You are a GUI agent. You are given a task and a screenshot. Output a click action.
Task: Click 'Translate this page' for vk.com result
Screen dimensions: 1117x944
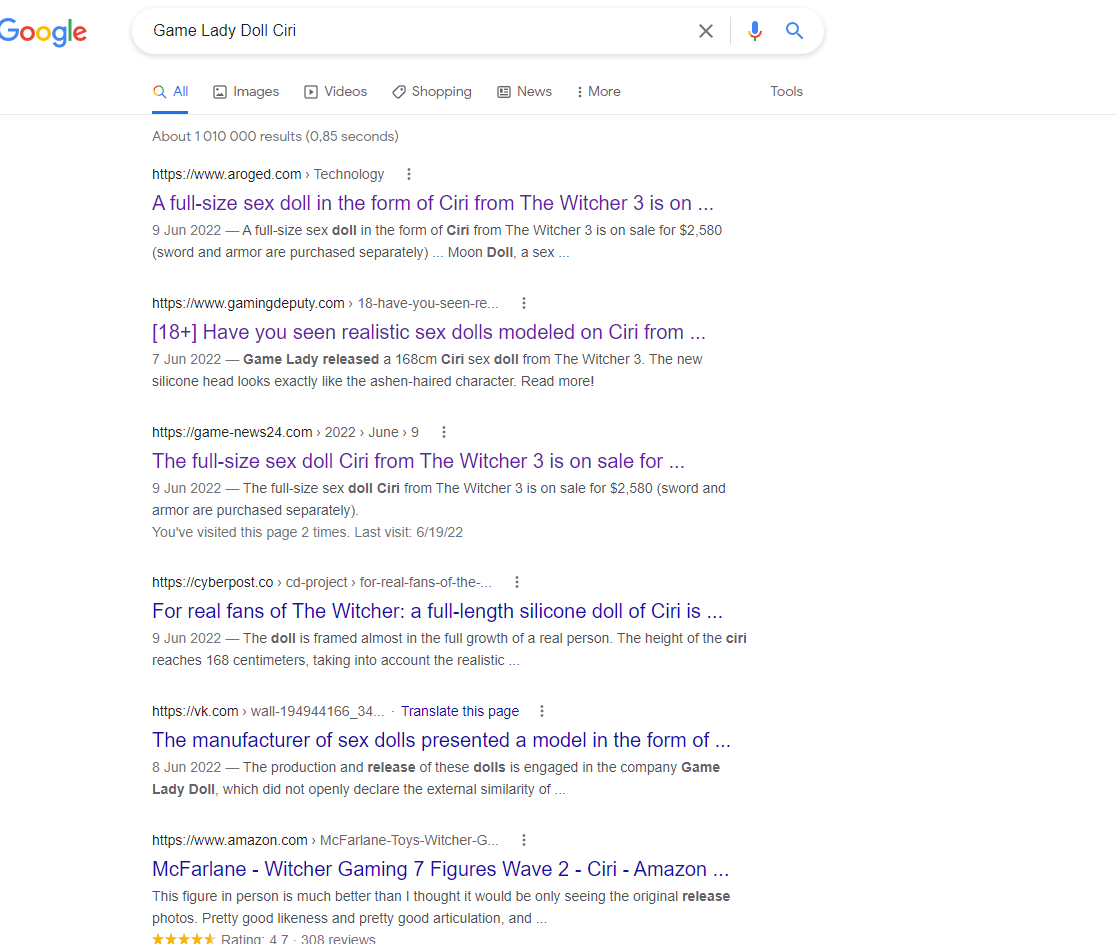459,712
